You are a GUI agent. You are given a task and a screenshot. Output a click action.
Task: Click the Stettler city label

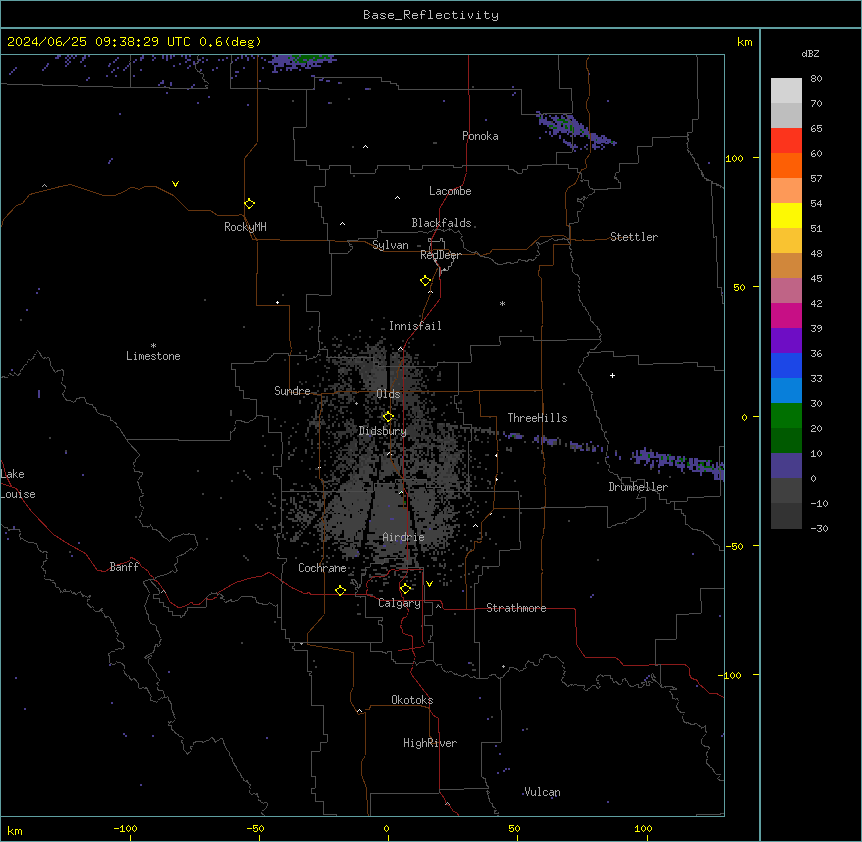click(x=634, y=237)
